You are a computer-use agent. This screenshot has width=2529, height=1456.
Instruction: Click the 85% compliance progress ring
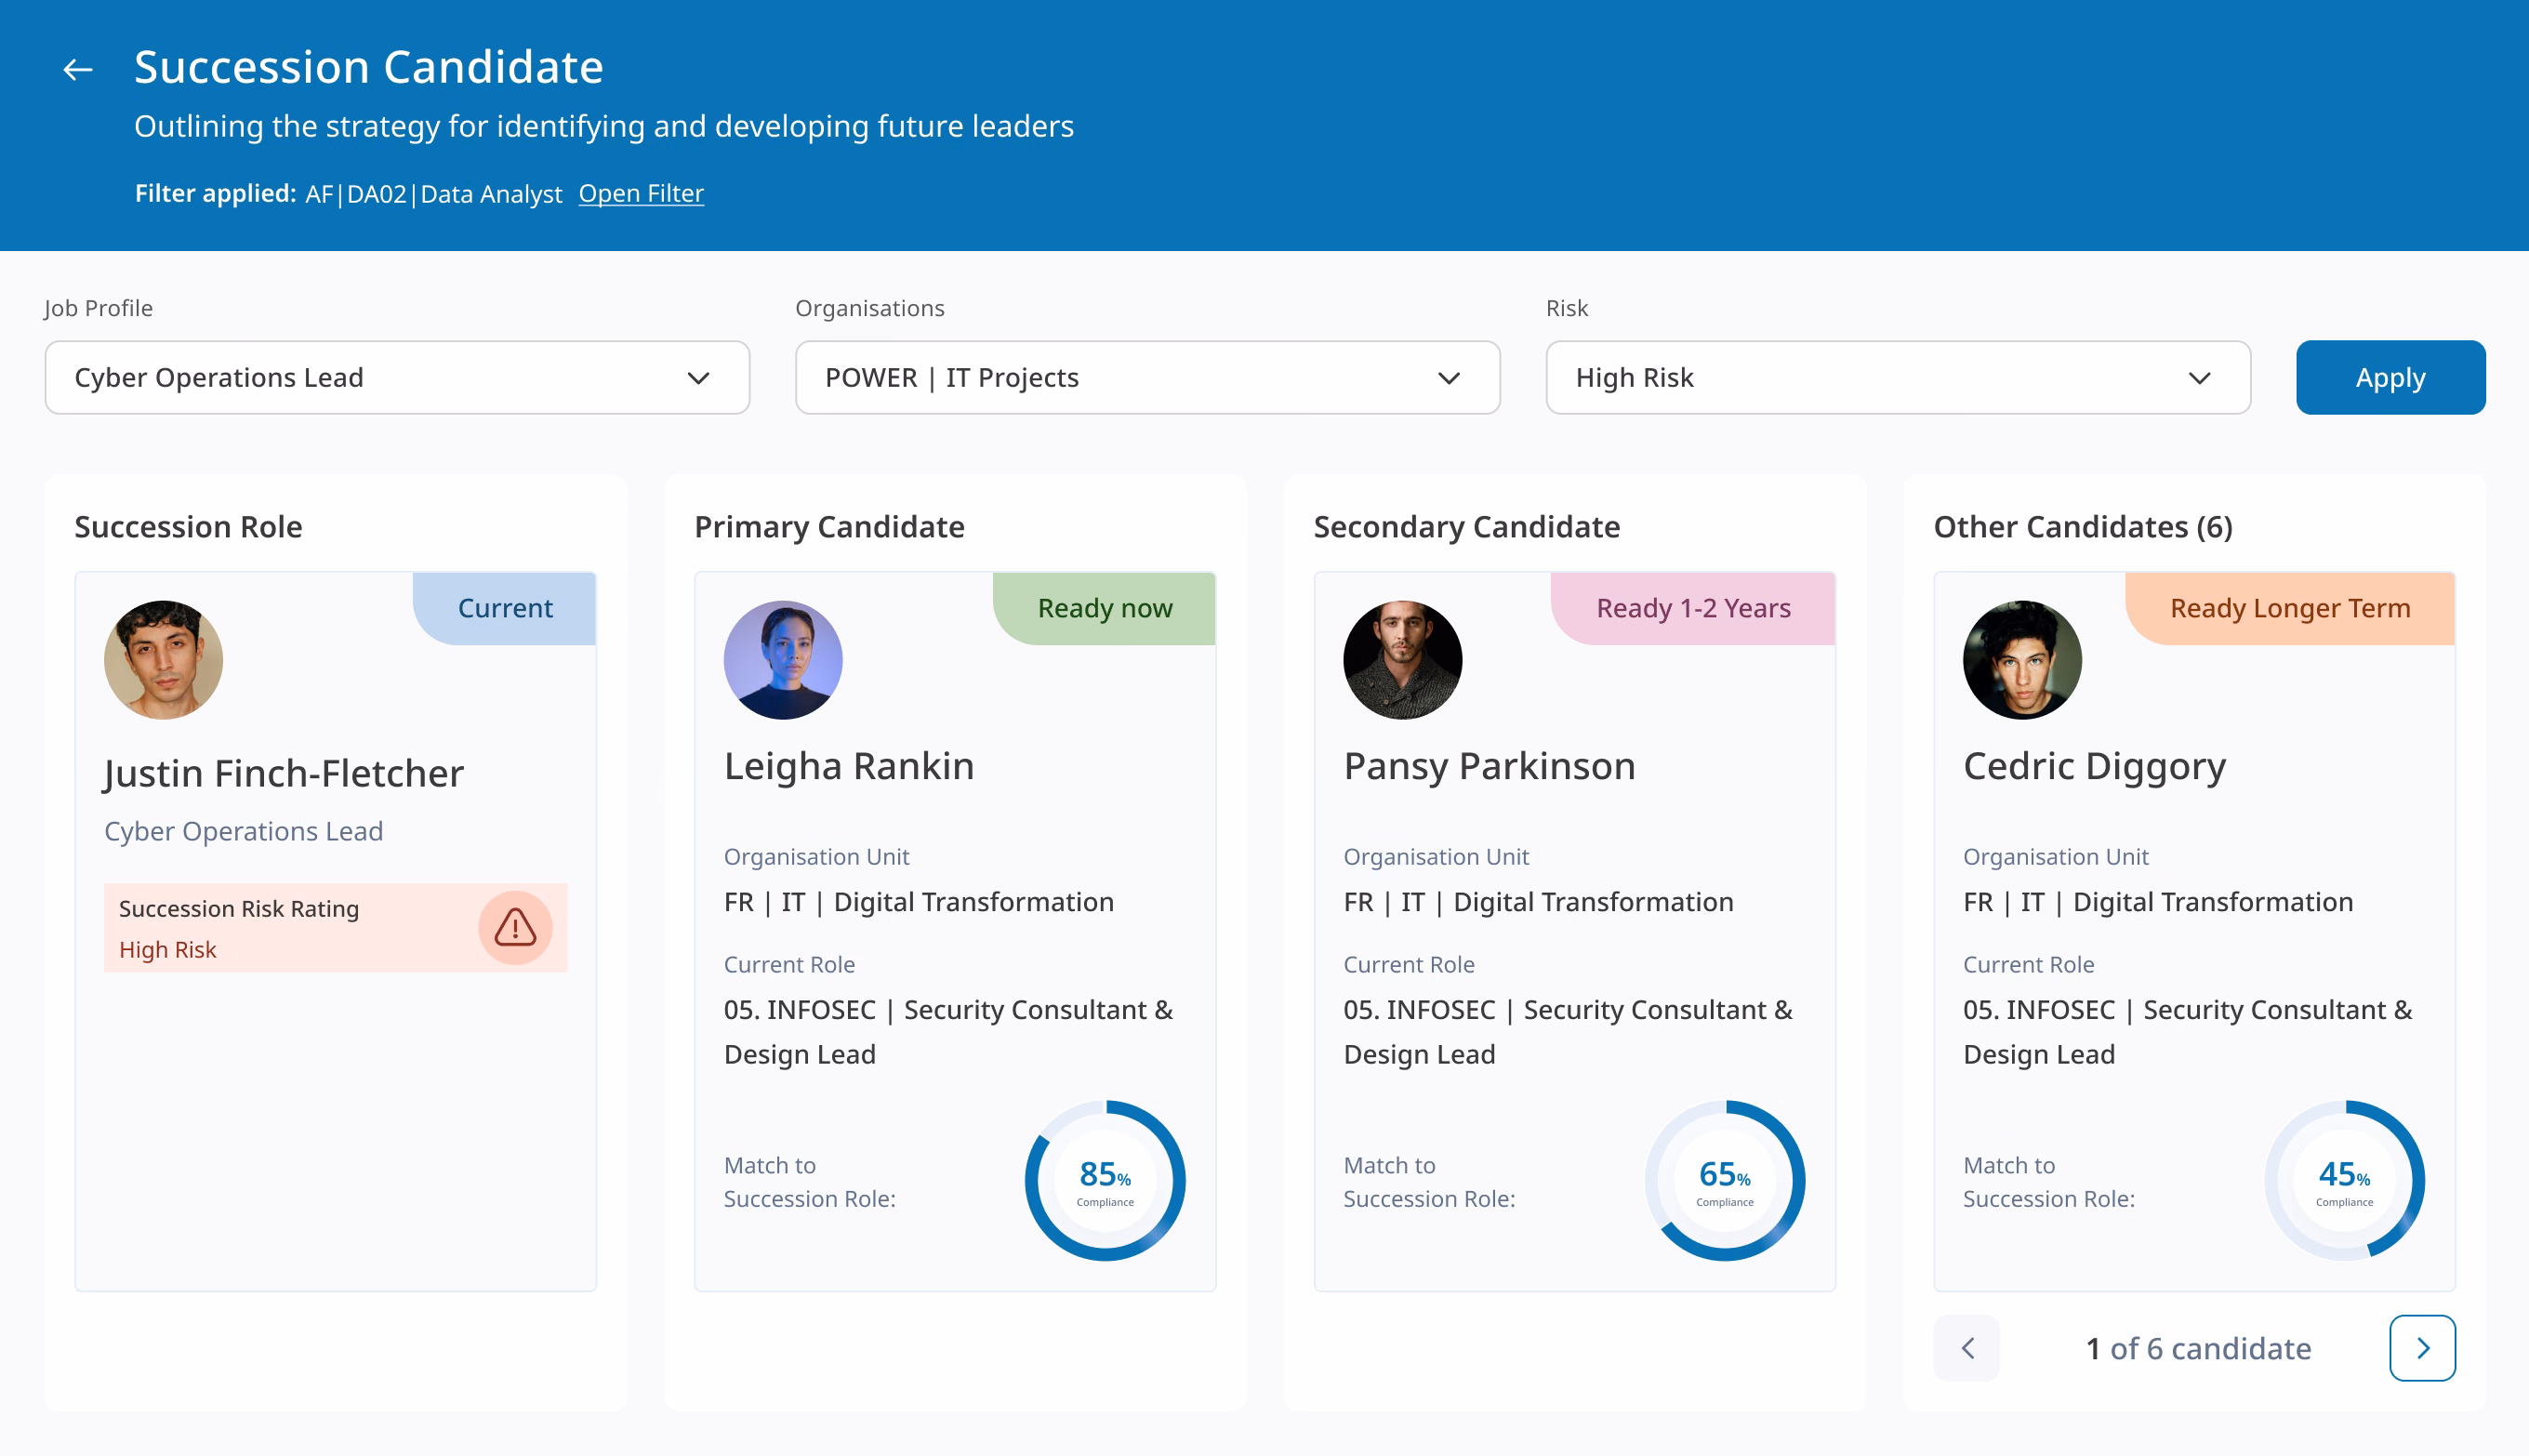coord(1105,1181)
